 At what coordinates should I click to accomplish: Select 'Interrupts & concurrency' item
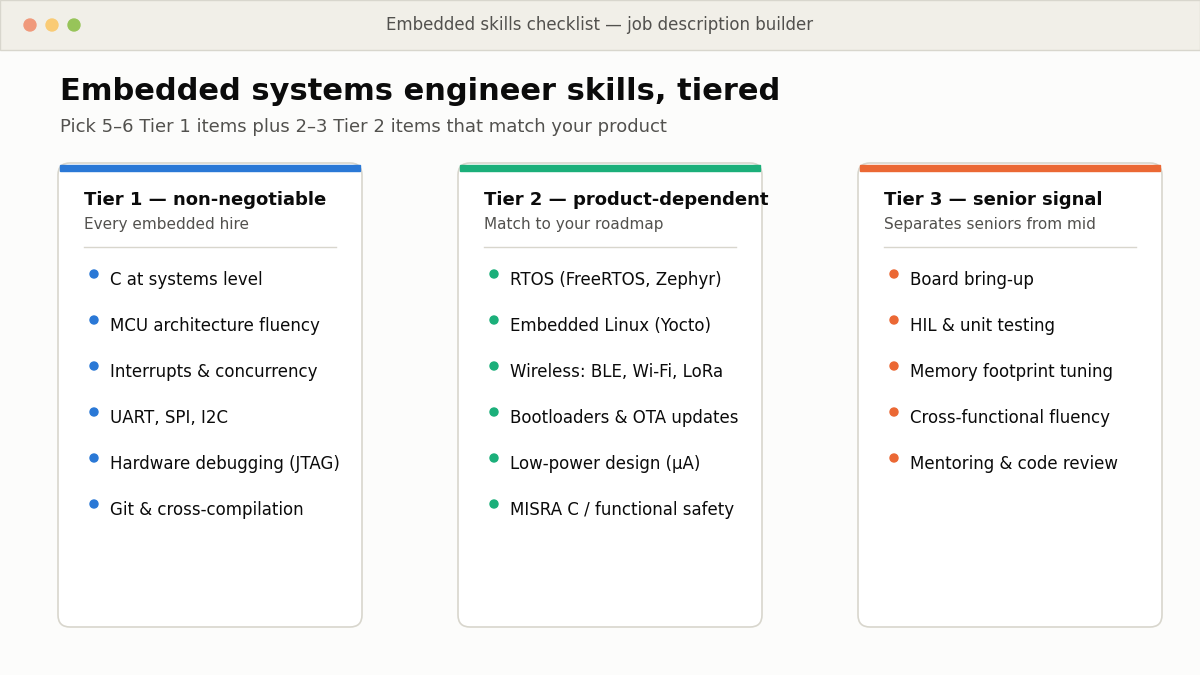click(213, 372)
